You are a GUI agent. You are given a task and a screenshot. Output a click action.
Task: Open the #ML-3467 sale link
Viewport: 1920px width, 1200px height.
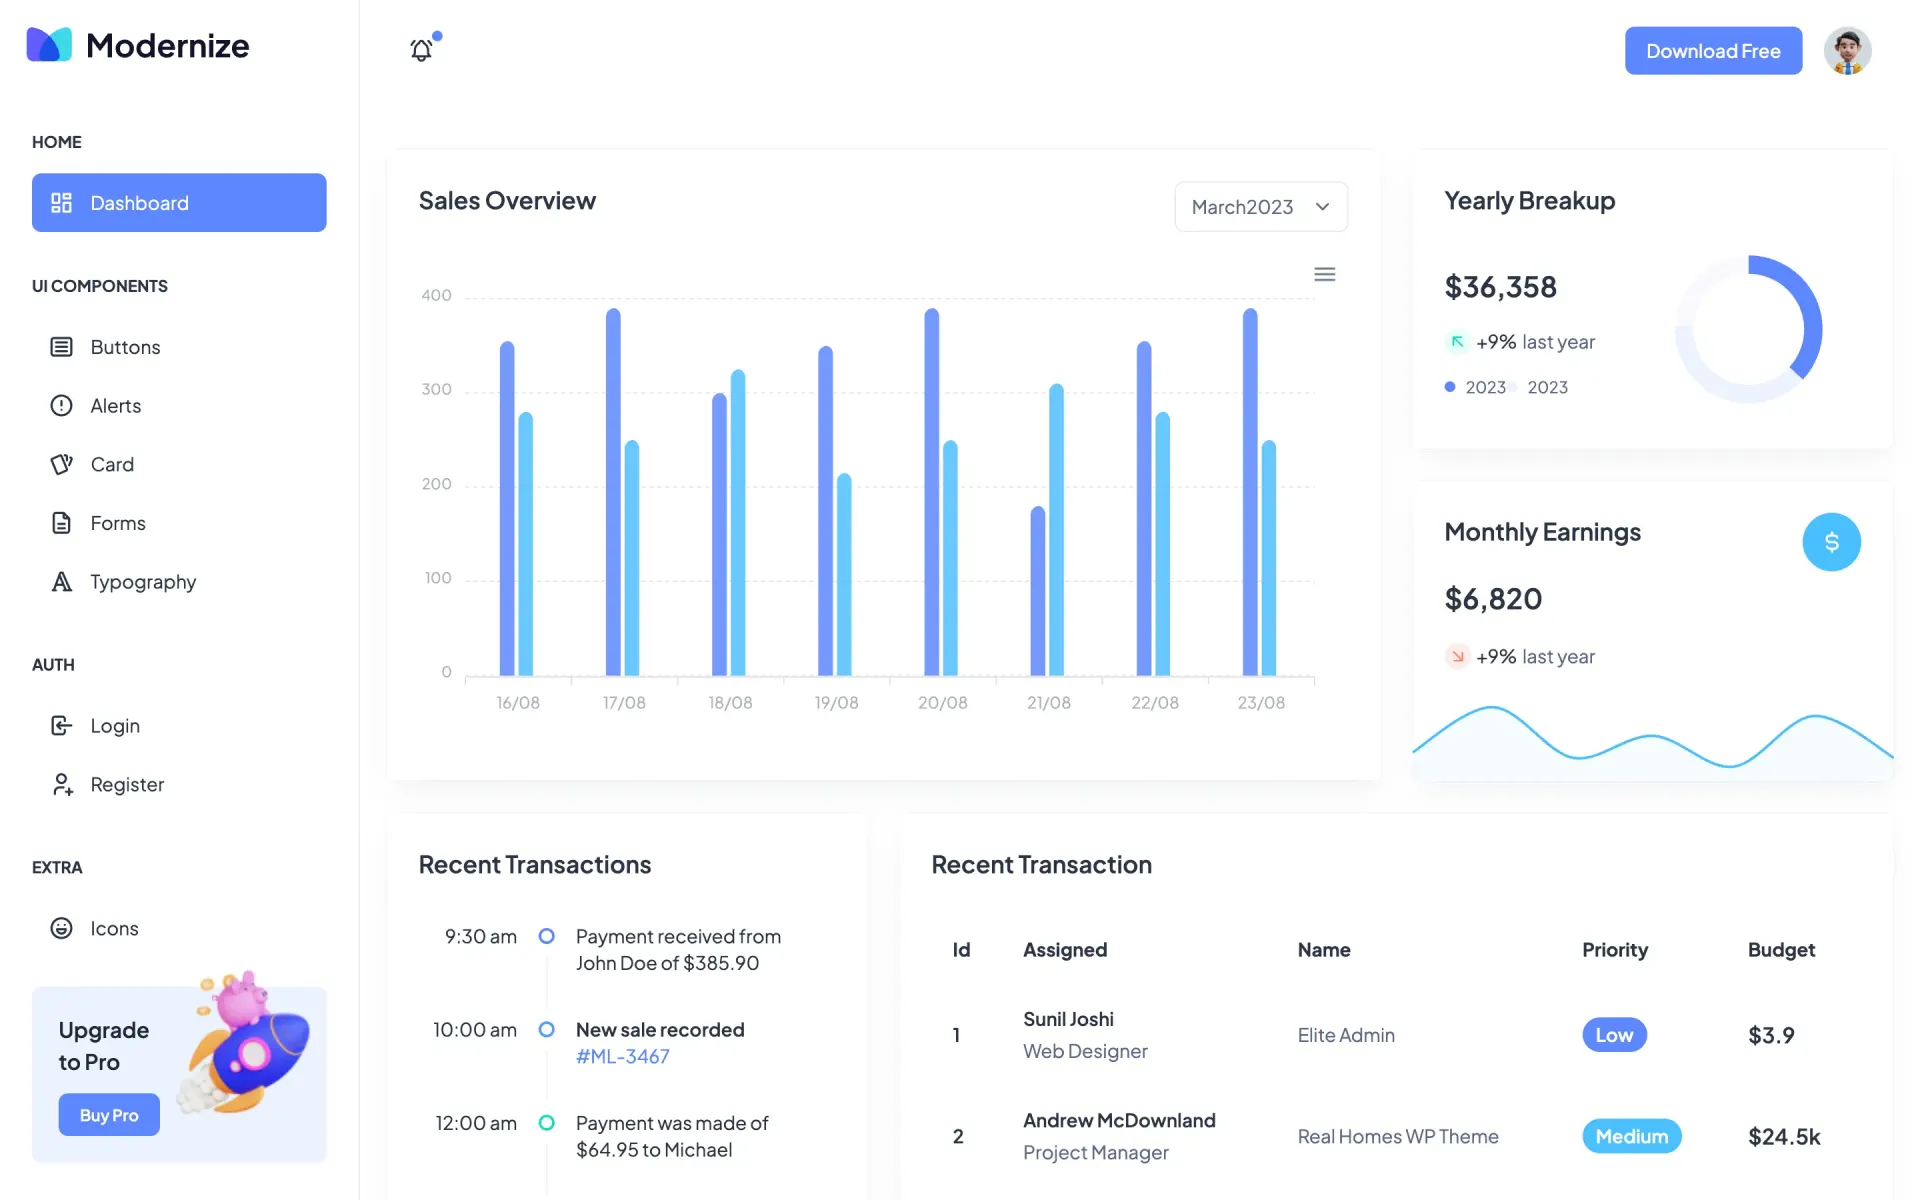(622, 1056)
